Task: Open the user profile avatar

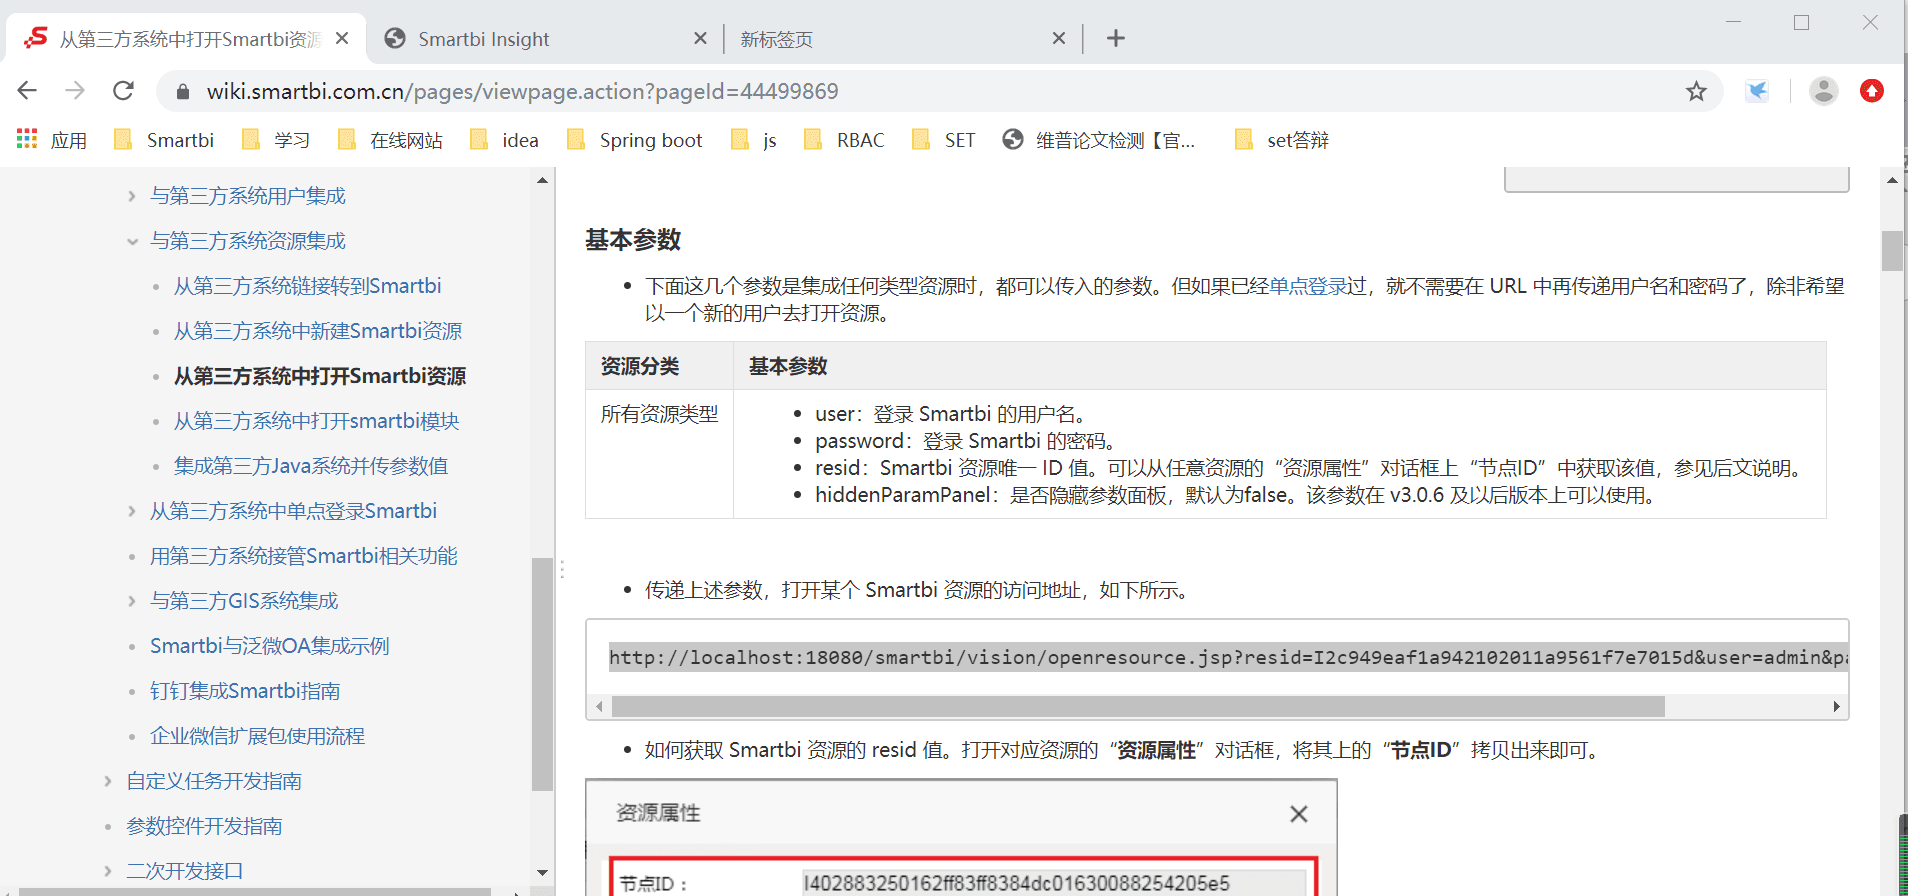Action: coord(1824,91)
